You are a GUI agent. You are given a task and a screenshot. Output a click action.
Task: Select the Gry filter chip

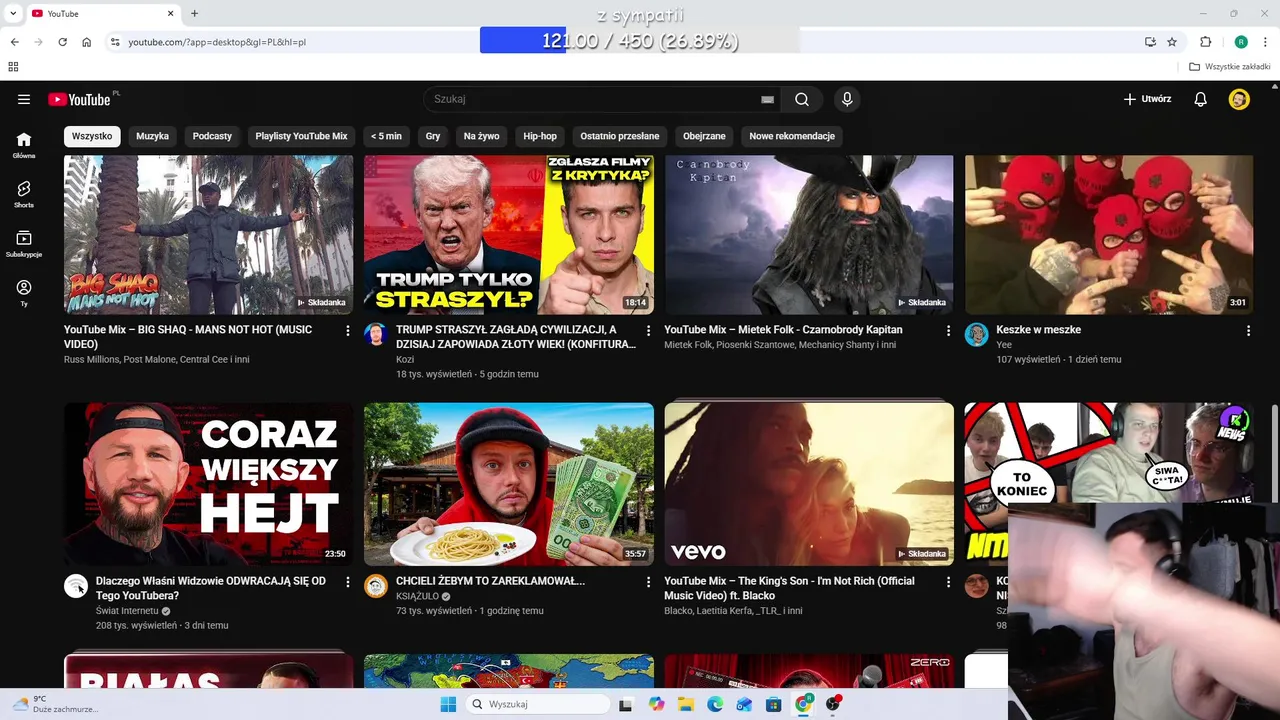click(433, 136)
